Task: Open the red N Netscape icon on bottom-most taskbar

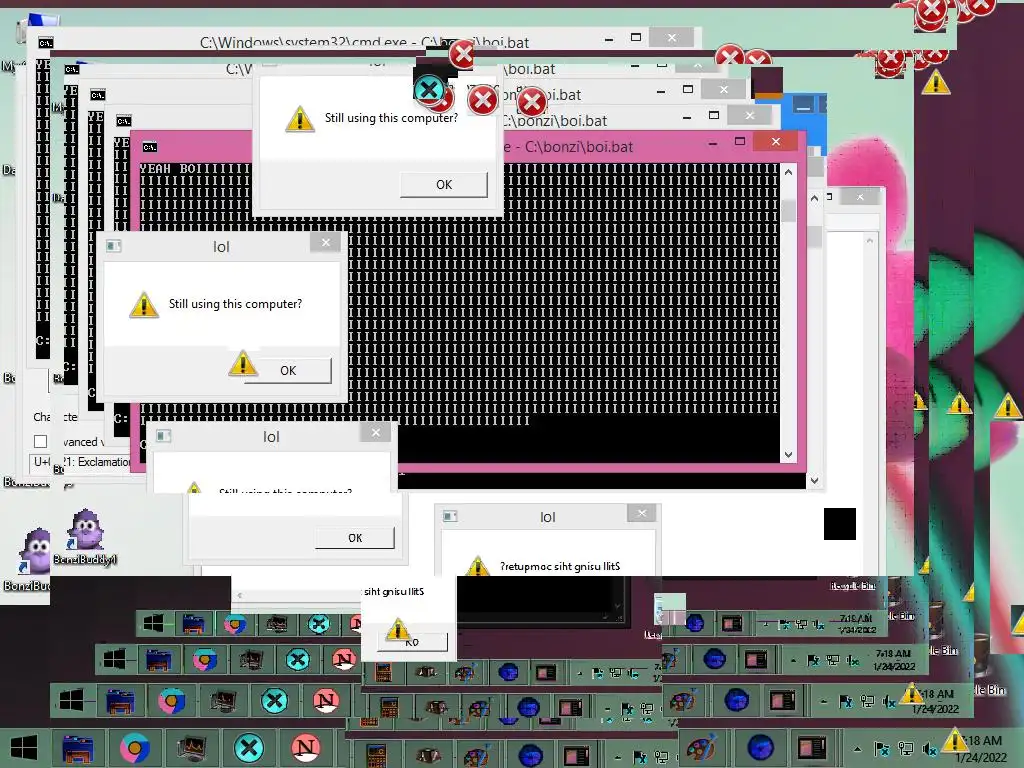Action: (x=305, y=748)
